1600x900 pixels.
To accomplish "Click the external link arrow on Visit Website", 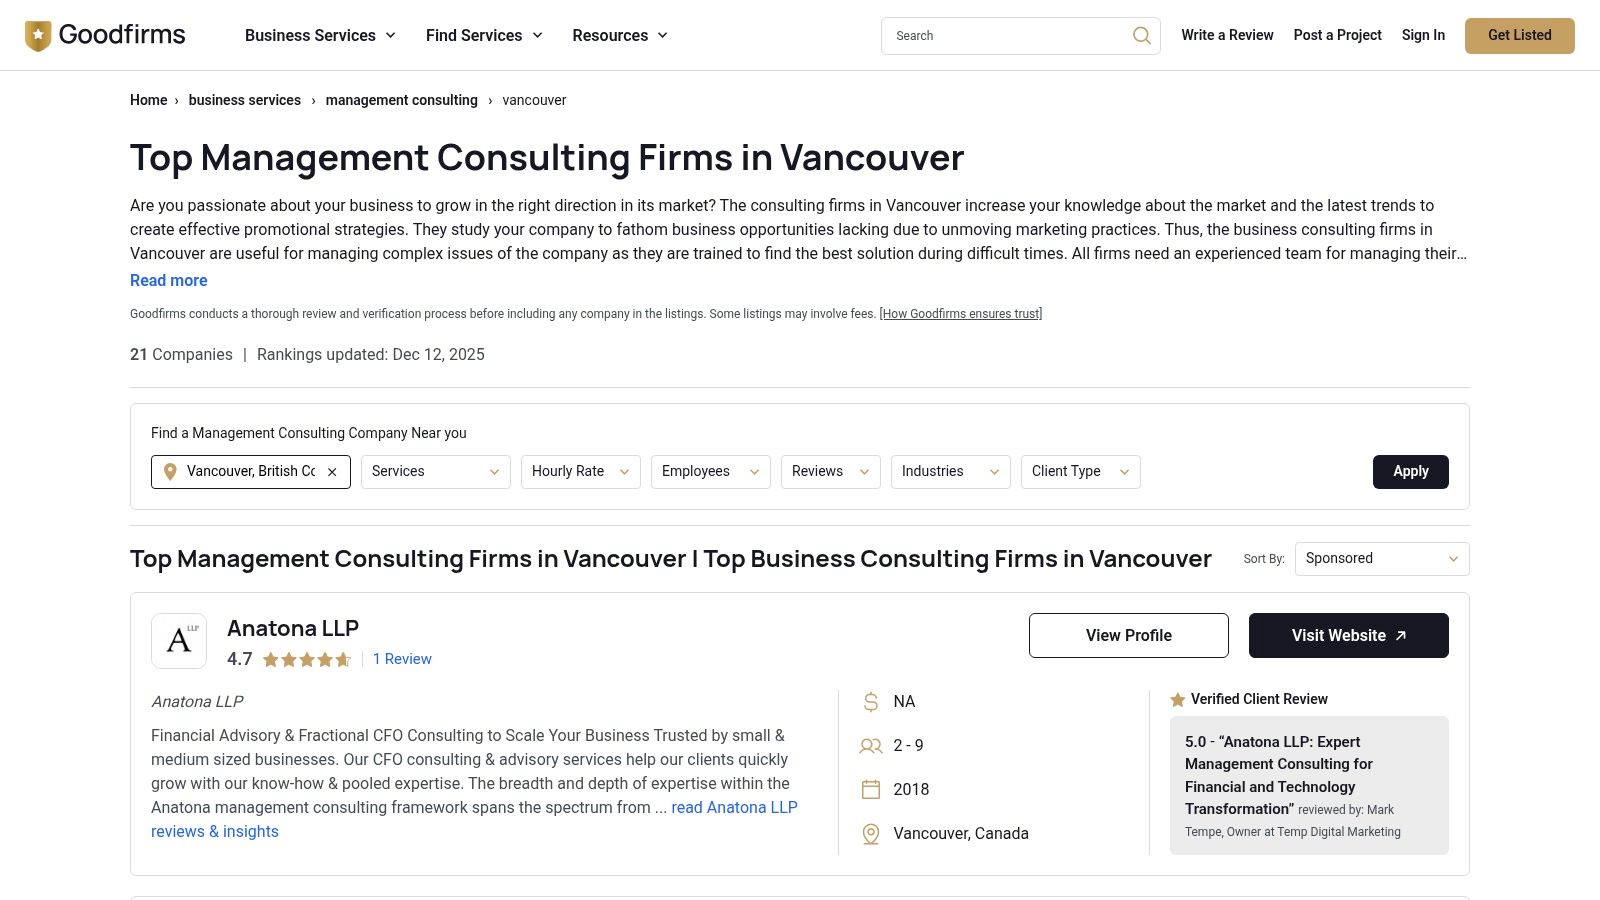I will click(1401, 635).
